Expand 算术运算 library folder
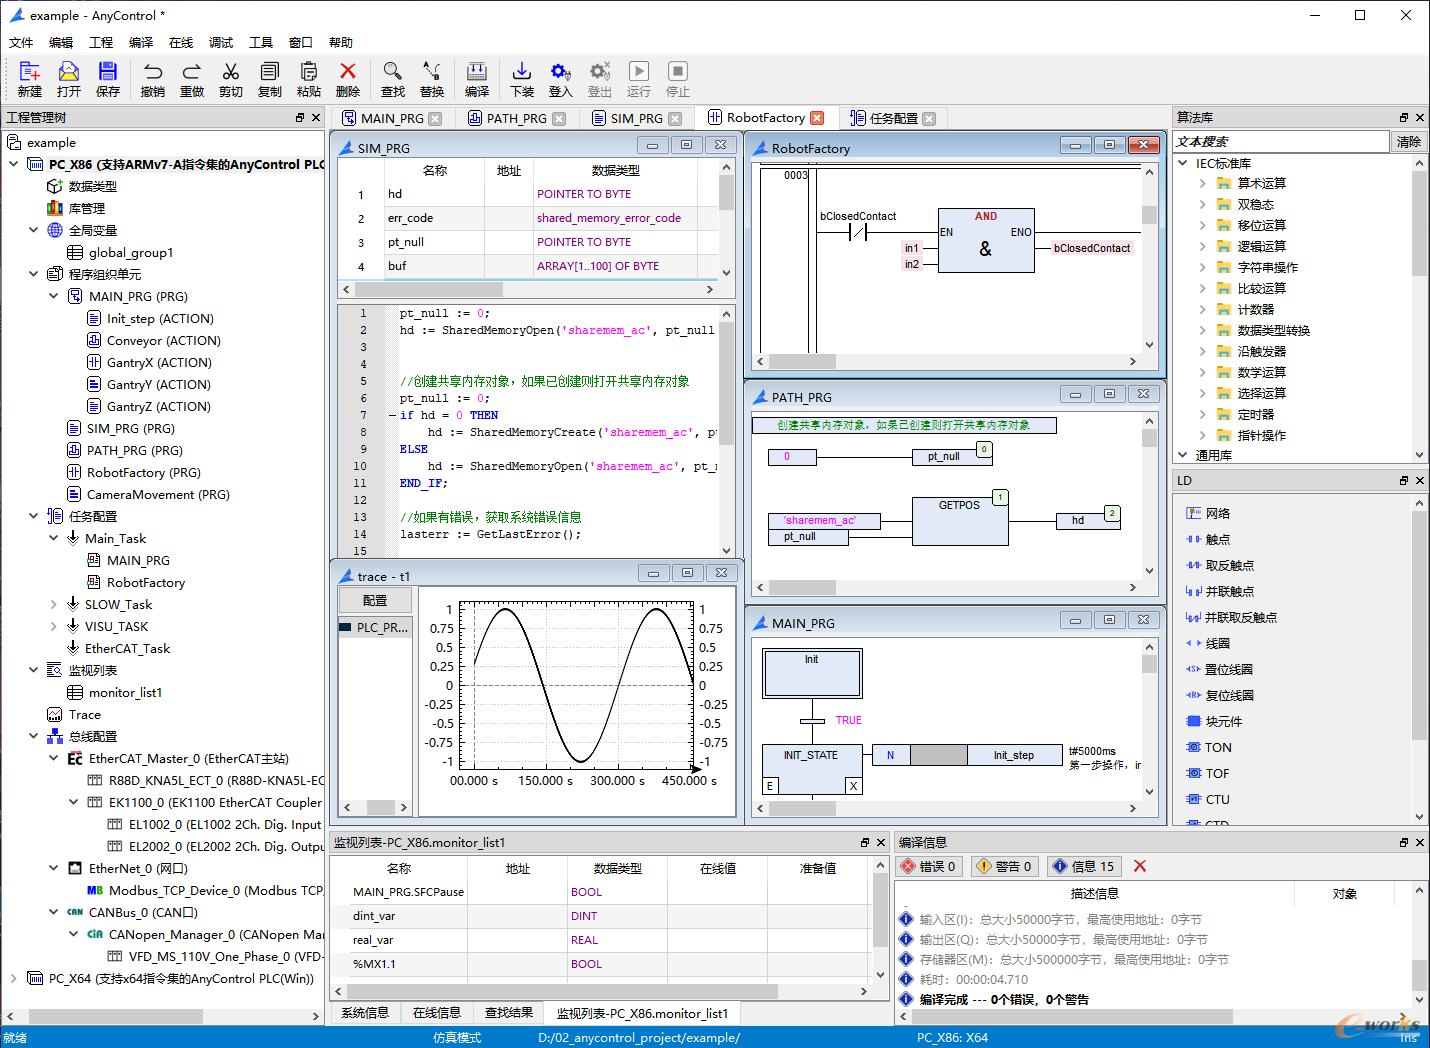The width and height of the screenshot is (1430, 1048). (1202, 183)
